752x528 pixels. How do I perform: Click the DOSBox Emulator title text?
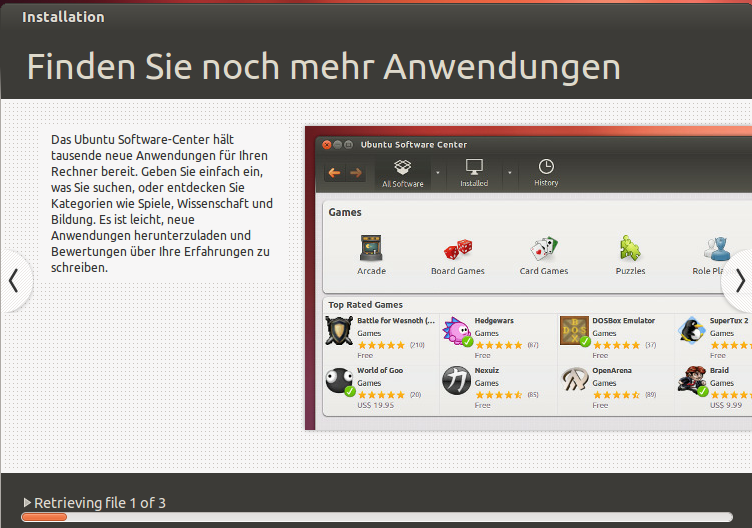(623, 320)
